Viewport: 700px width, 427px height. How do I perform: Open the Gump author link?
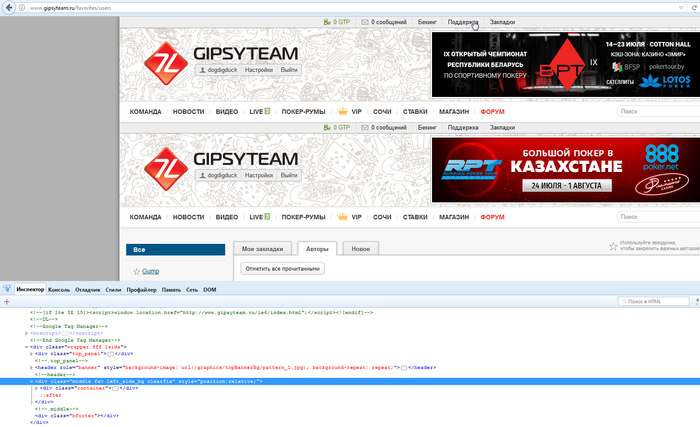point(150,271)
